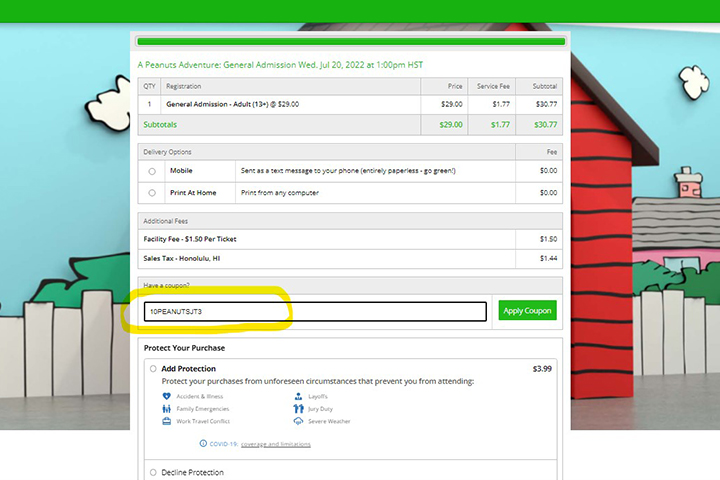Click the event title 'A Peanuts Adventure: General Admission'
This screenshot has height=480, width=720.
[x=217, y=65]
